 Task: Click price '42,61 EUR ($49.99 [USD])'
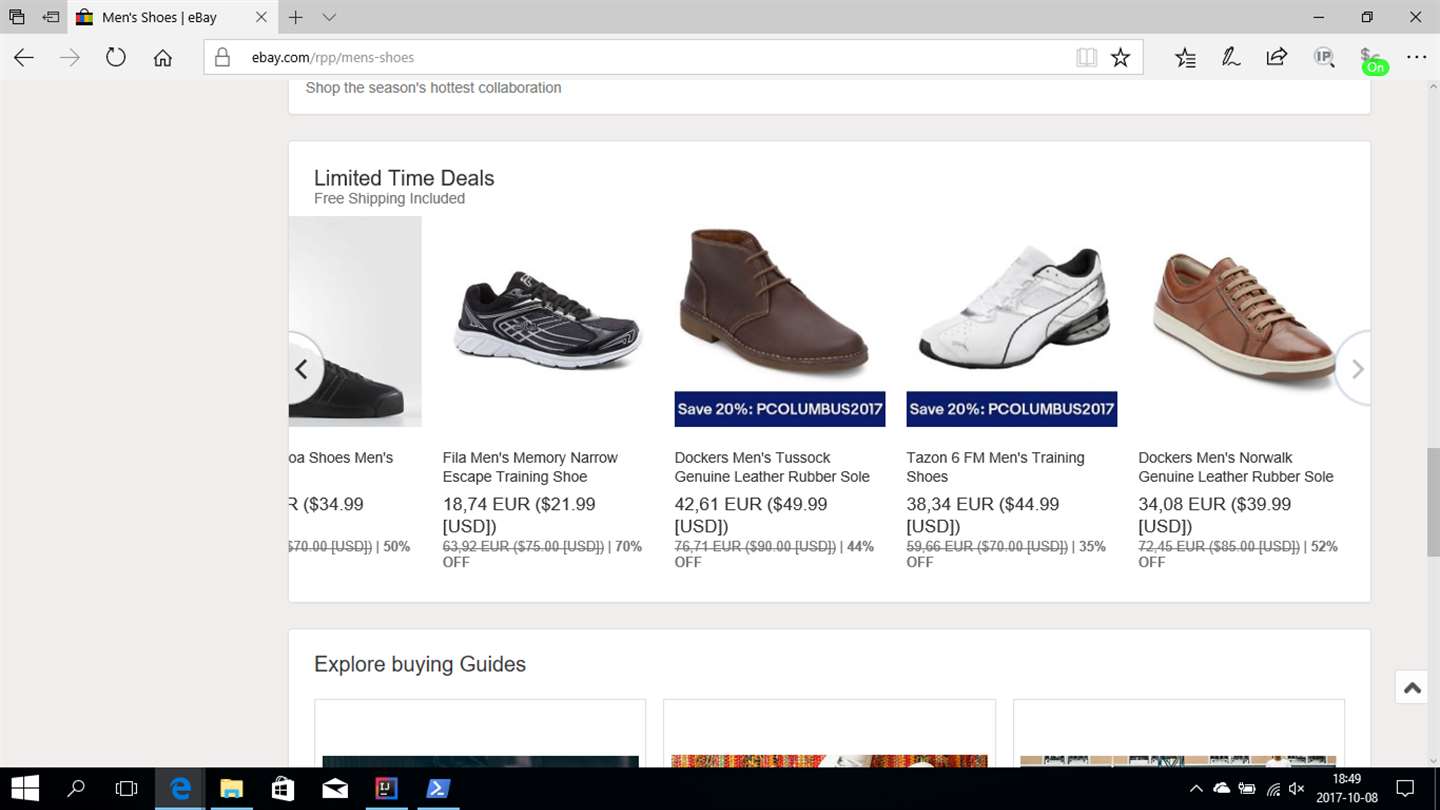click(x=751, y=515)
